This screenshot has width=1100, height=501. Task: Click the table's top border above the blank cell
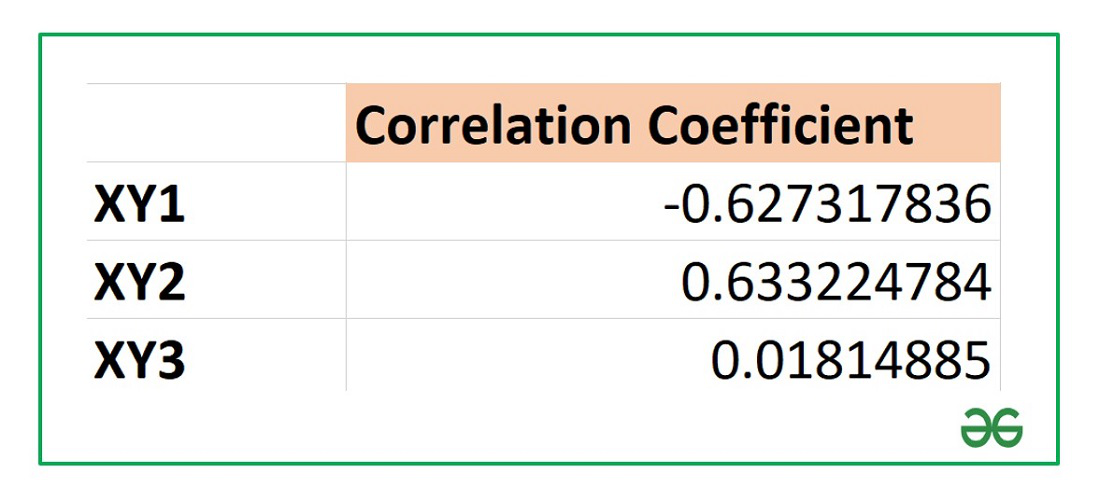216,84
